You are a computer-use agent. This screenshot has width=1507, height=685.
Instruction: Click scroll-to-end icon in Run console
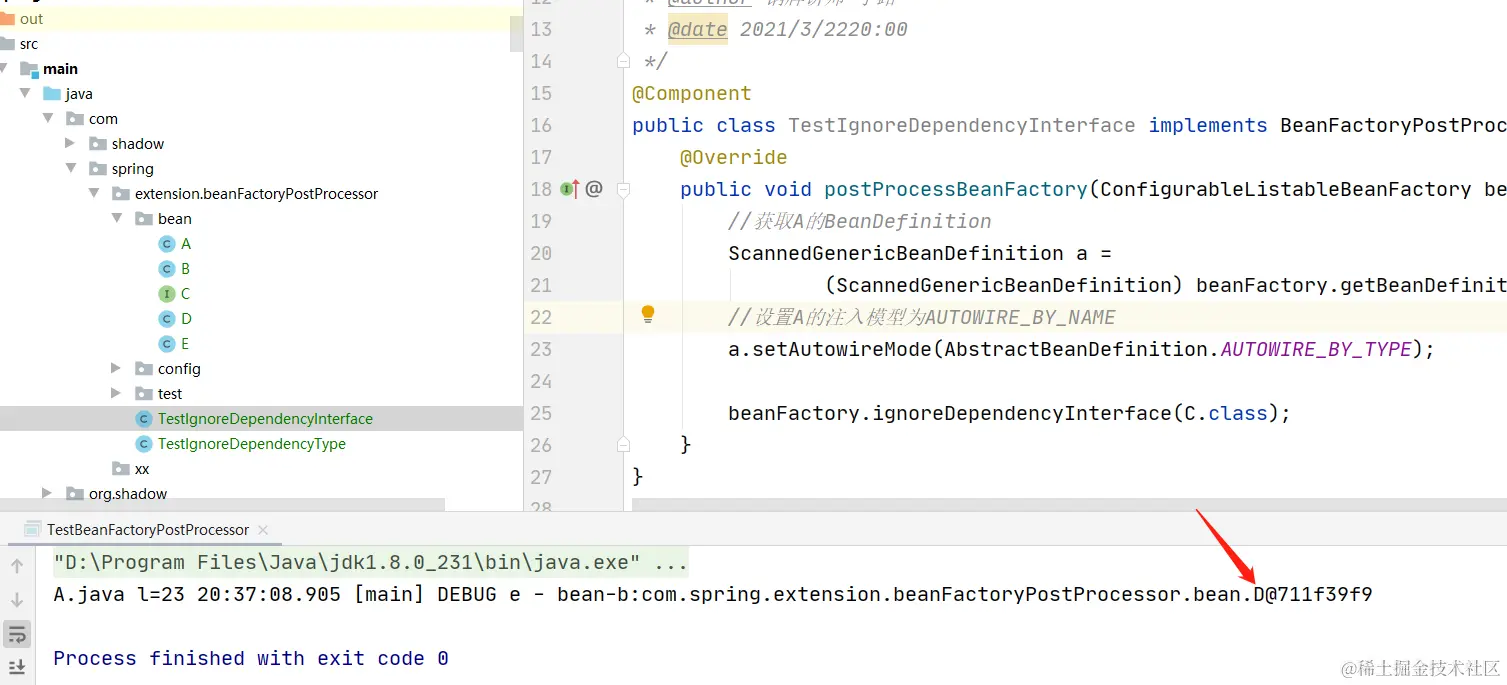point(17,667)
